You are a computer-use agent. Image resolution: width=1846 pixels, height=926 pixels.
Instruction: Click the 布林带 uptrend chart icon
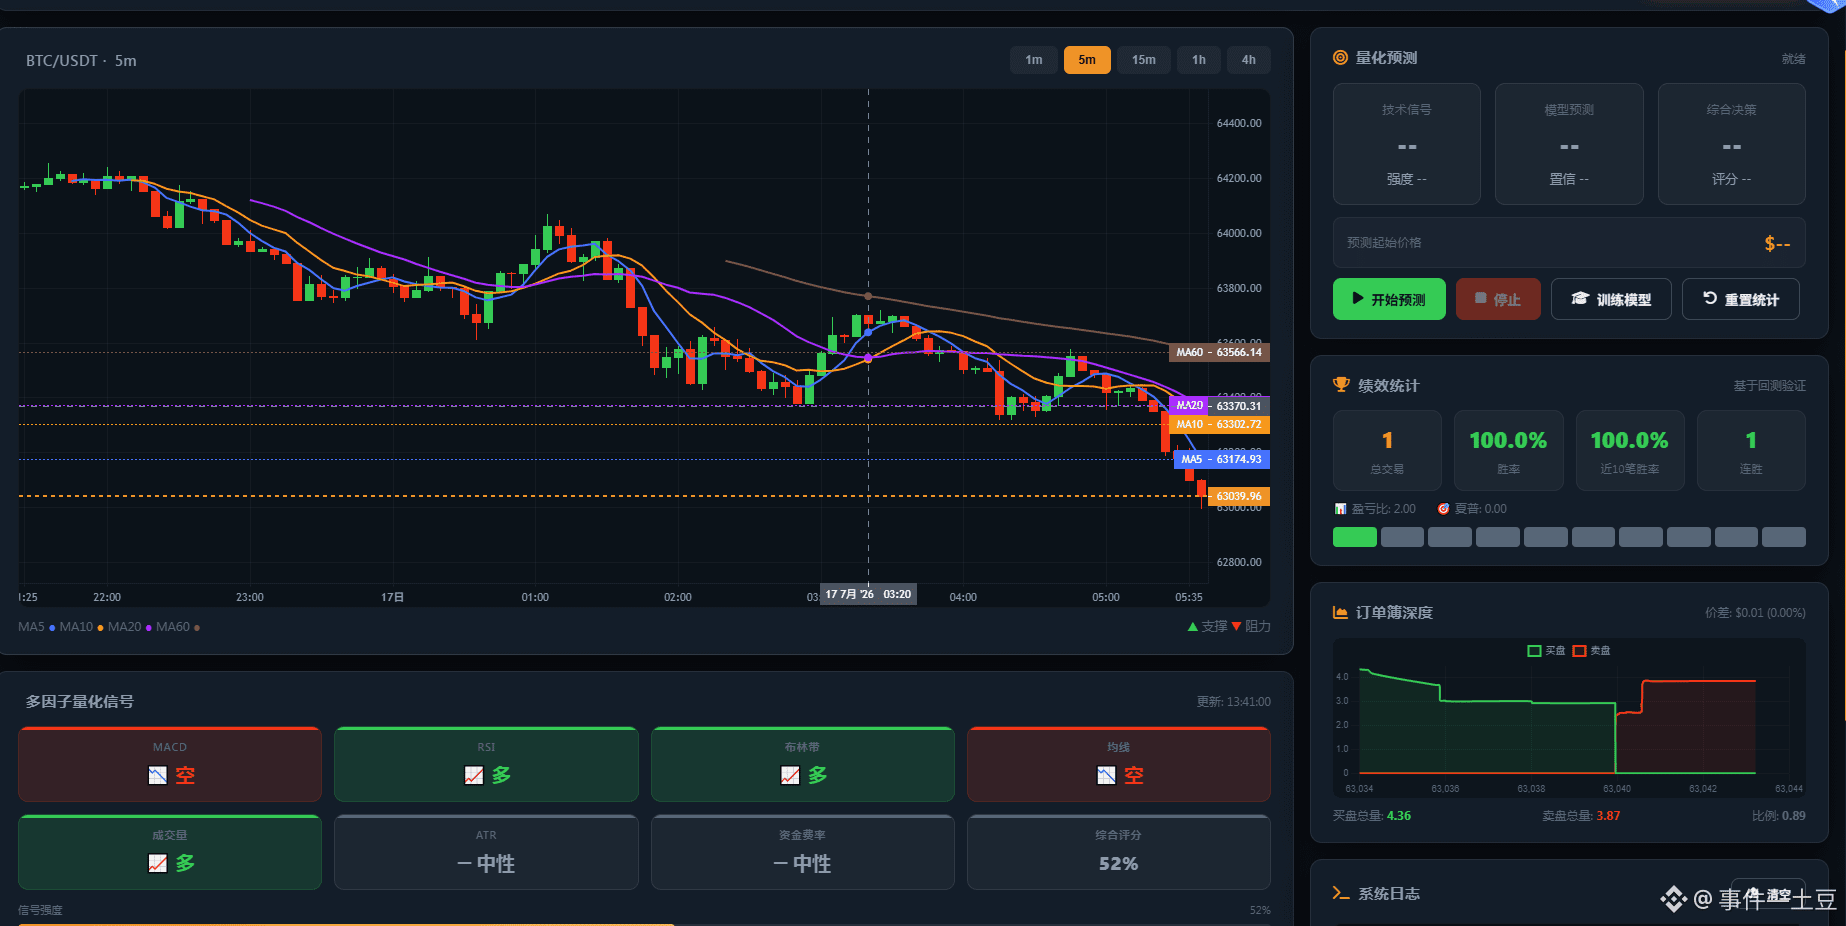click(790, 775)
